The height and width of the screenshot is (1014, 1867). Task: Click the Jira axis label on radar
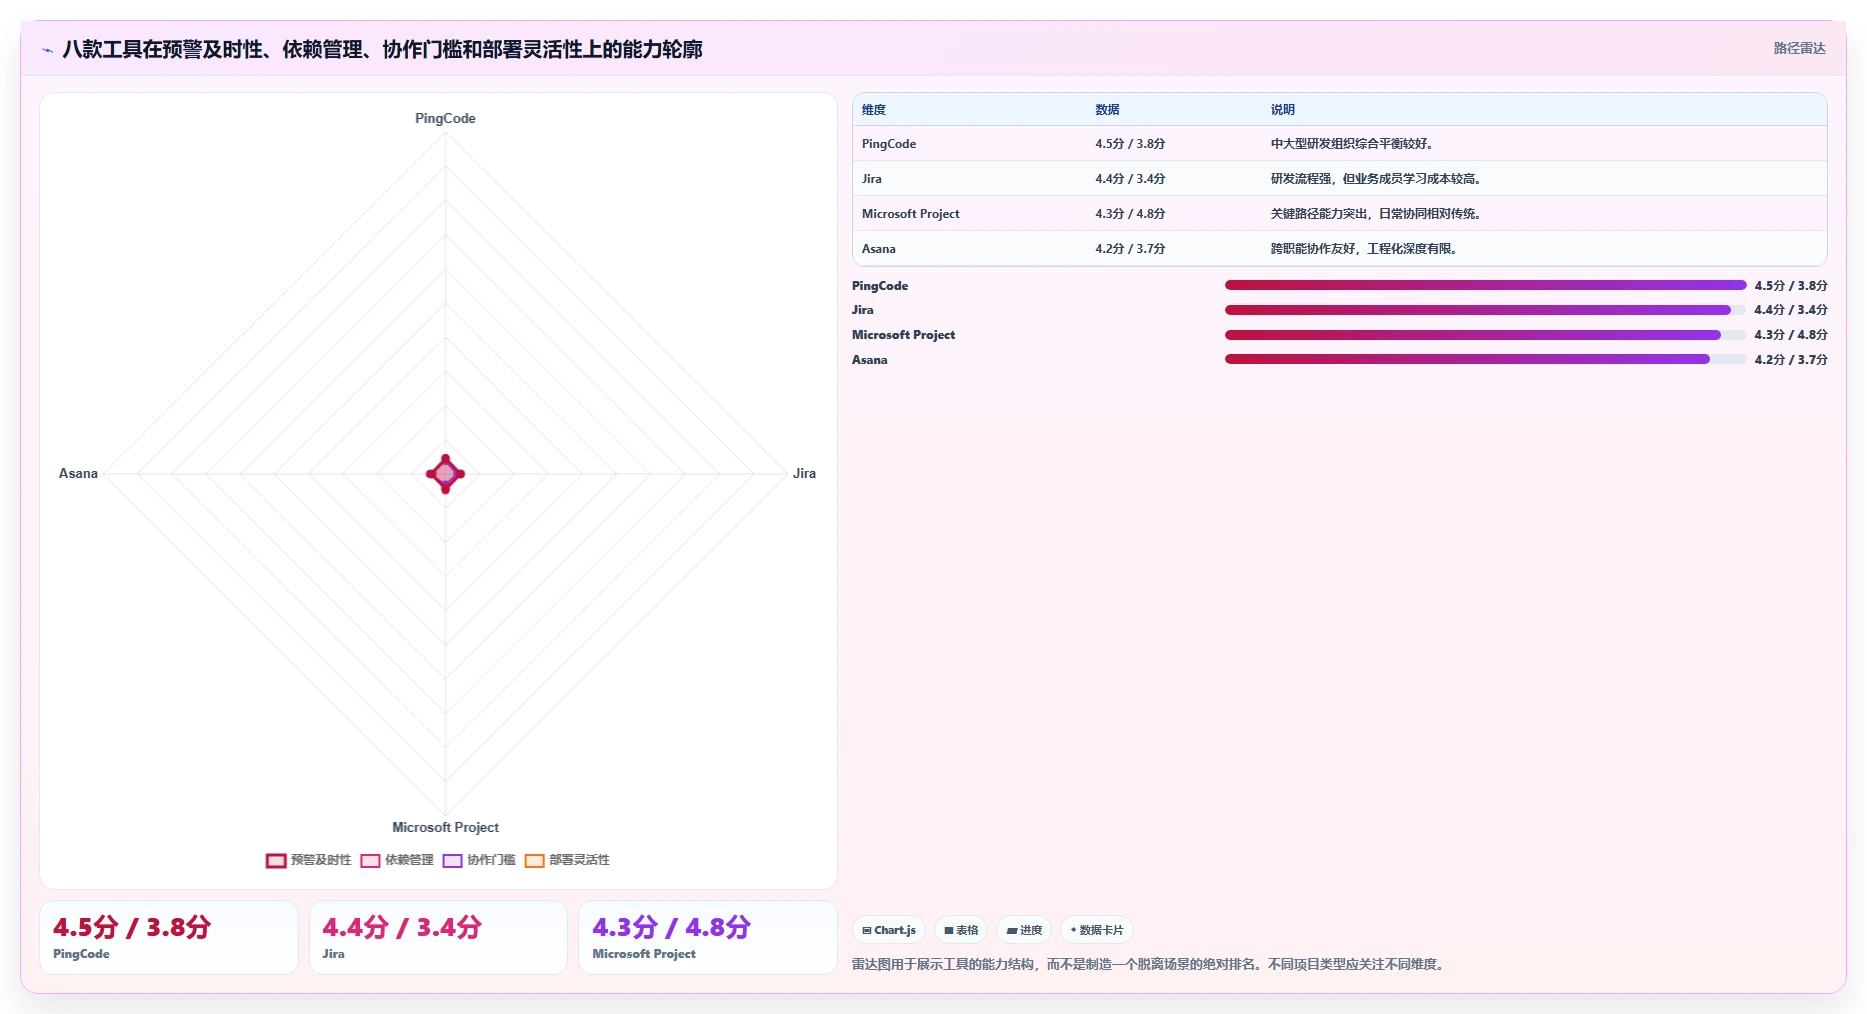804,473
